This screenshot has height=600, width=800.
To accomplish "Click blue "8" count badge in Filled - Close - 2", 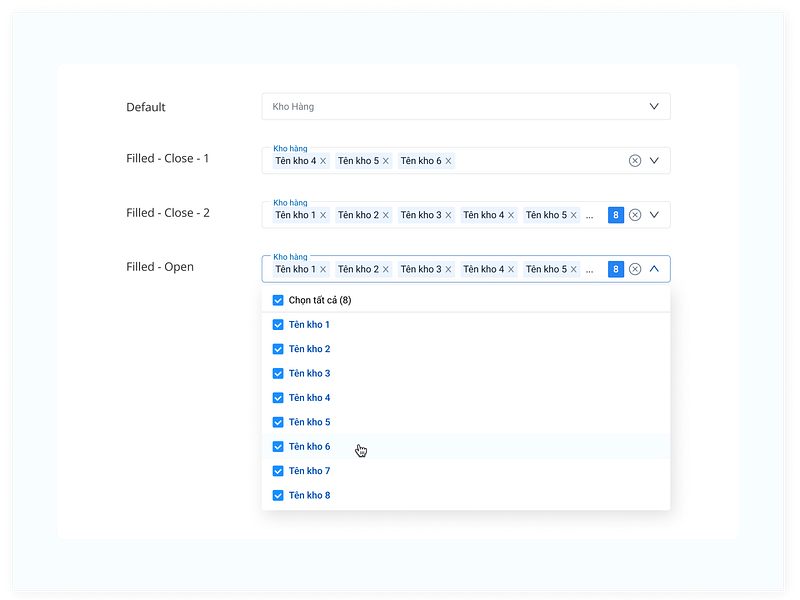I will (x=616, y=215).
